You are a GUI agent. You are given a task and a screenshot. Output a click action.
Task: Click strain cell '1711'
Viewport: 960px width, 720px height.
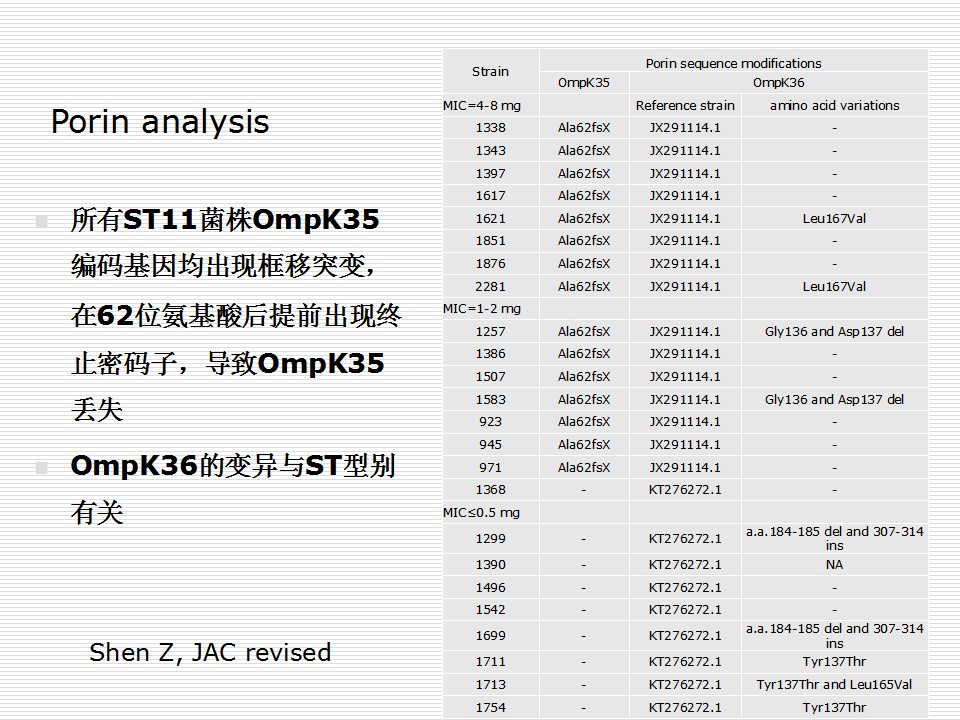(490, 662)
